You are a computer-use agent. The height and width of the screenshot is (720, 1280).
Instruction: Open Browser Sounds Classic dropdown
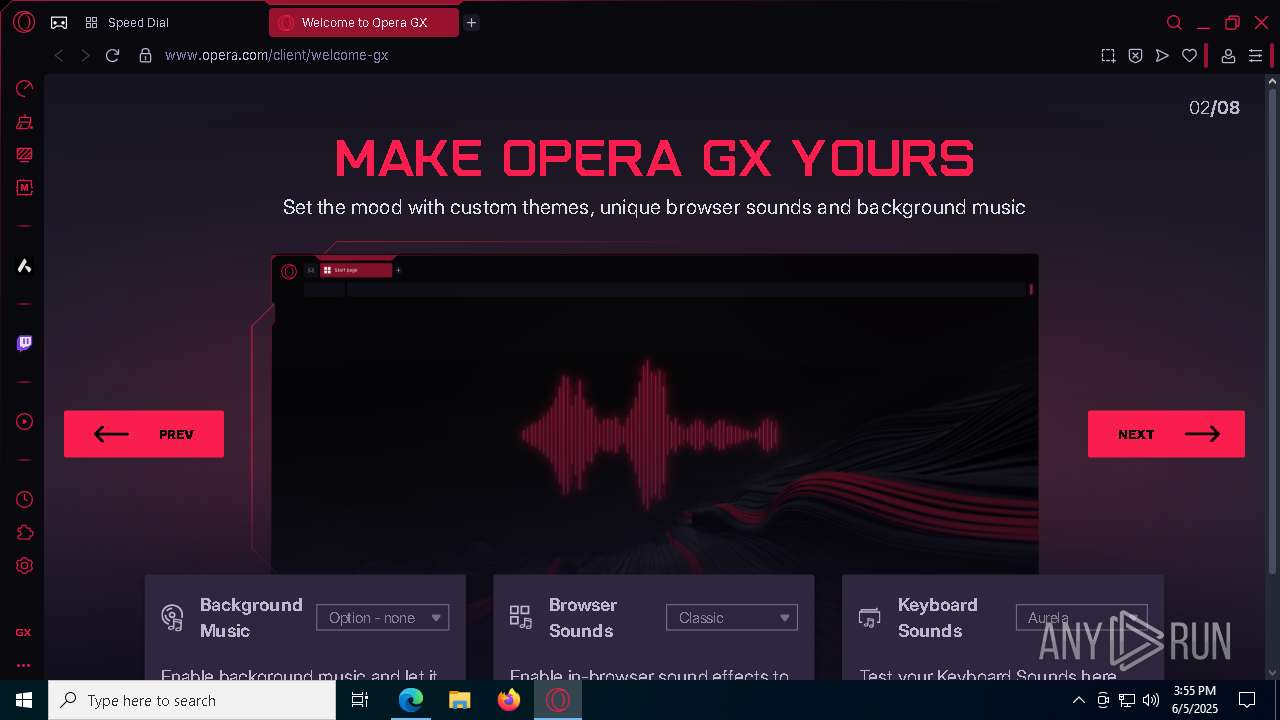(x=732, y=618)
